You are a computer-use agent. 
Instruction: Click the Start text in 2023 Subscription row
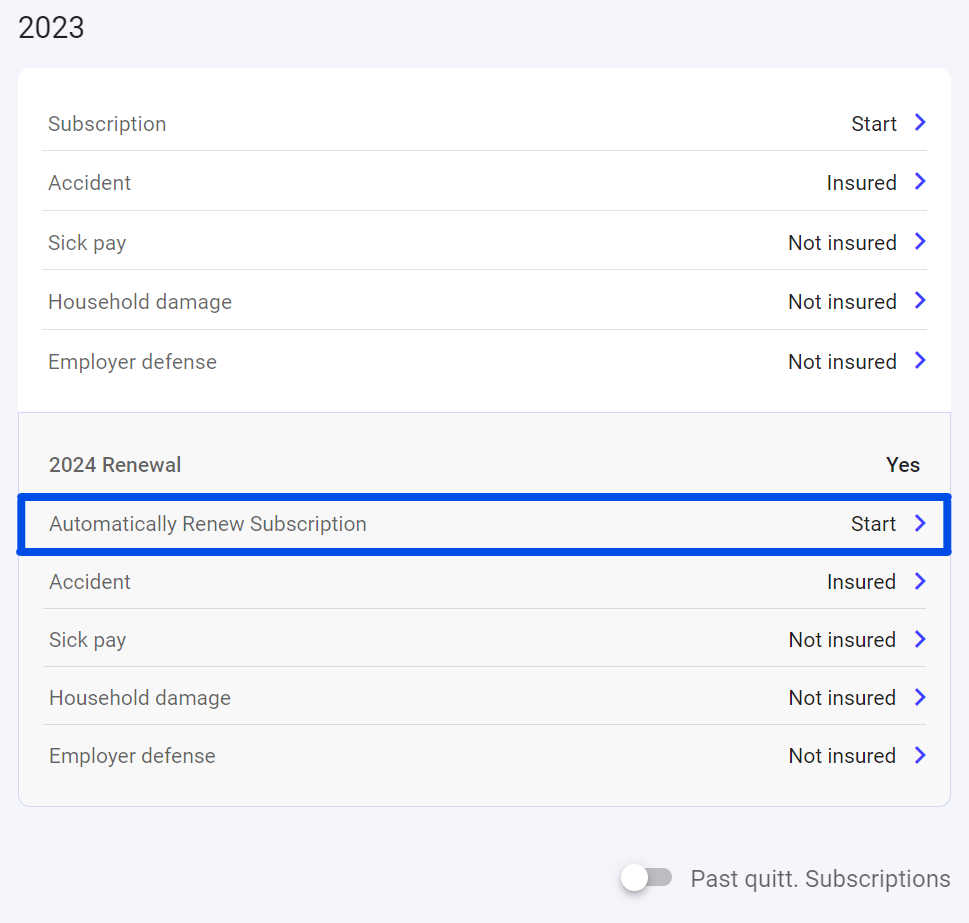873,124
